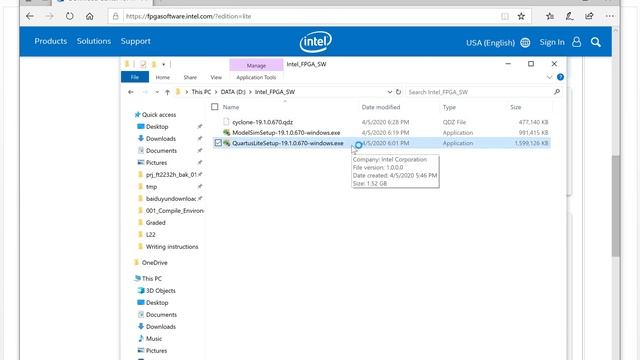Click USA (English) region selector
Image resolution: width=640 pixels, height=360 pixels.
pos(490,43)
